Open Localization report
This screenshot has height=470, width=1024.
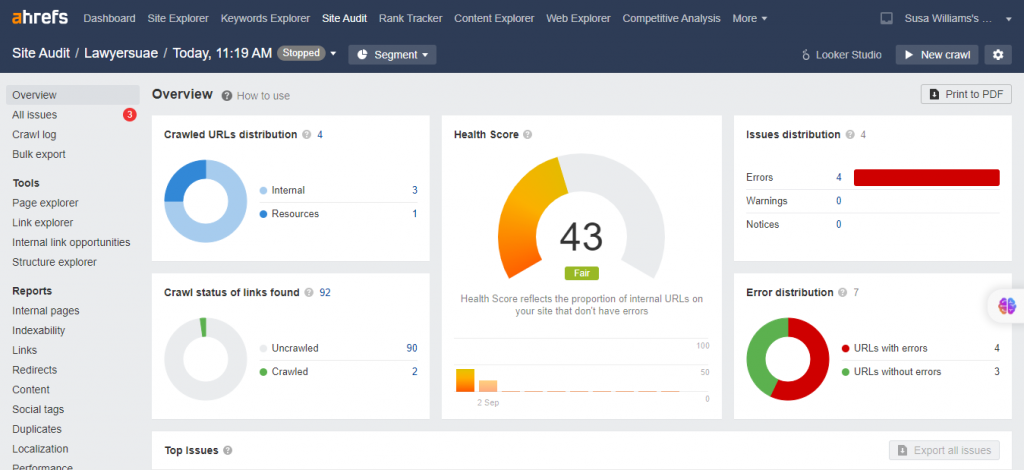pos(40,448)
